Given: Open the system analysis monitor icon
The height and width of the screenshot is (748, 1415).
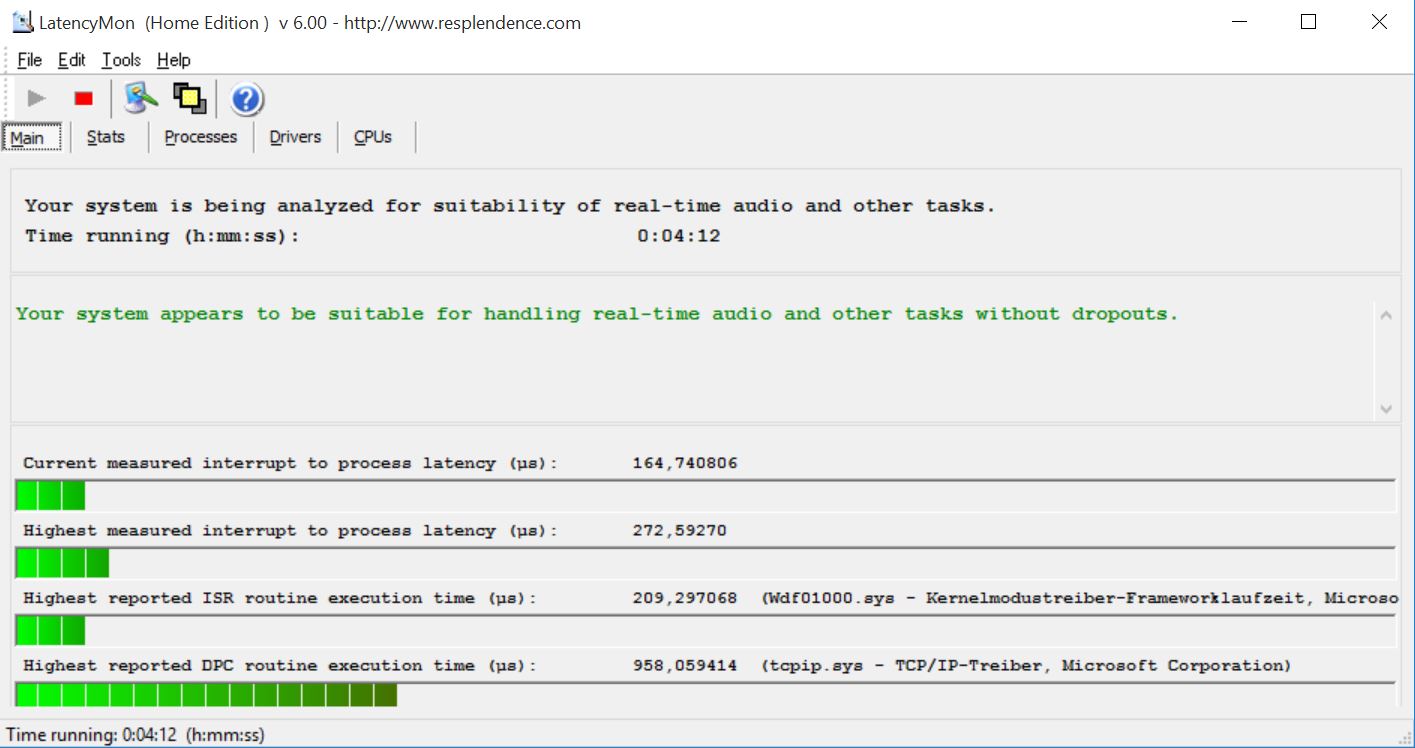Looking at the screenshot, I should (x=141, y=98).
